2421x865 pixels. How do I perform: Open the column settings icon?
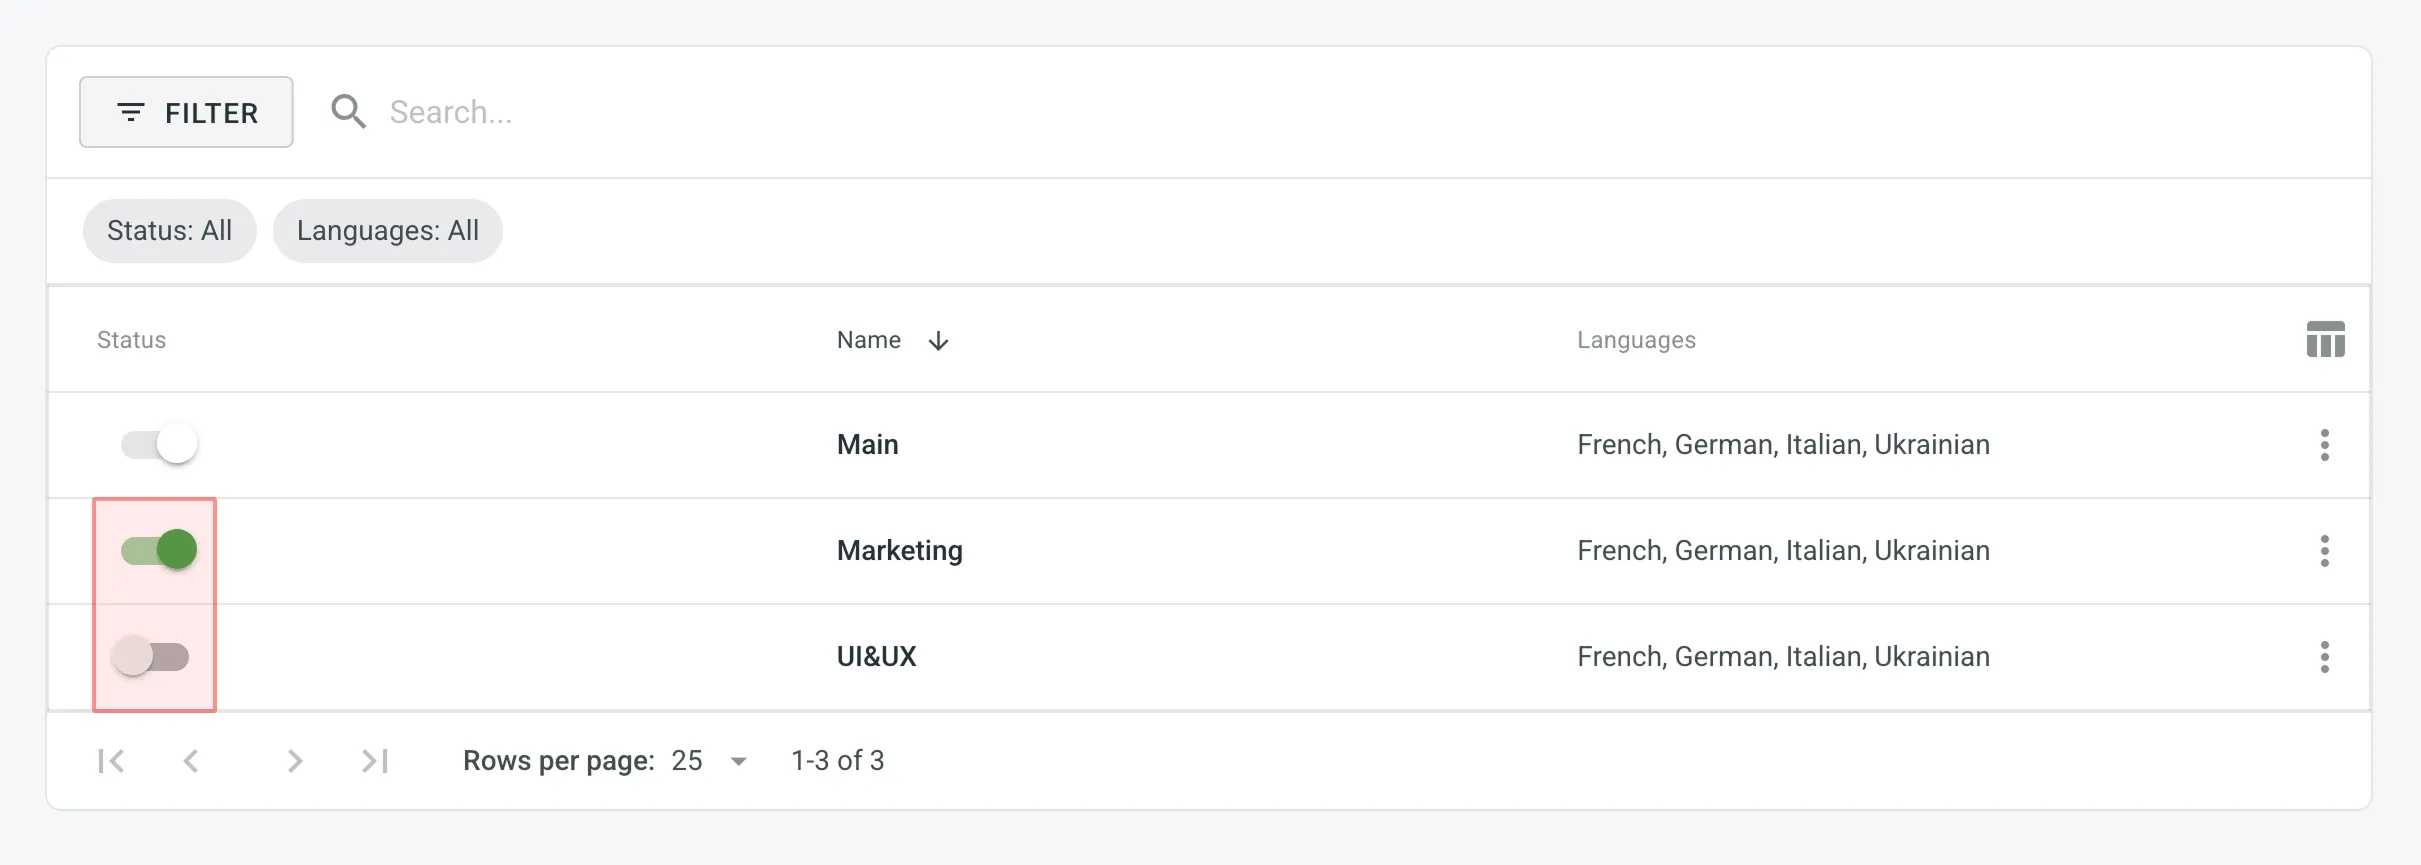2325,340
